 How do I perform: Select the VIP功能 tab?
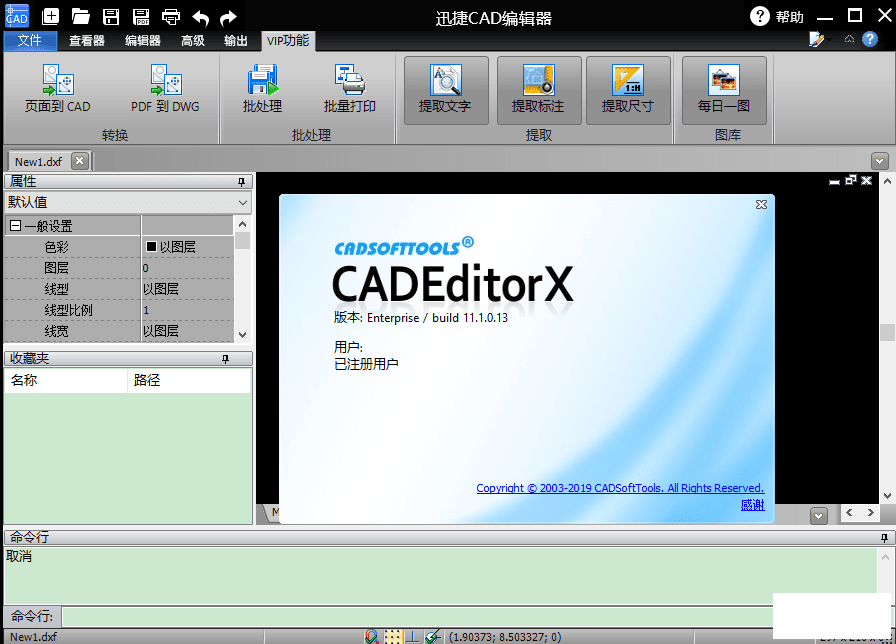pos(288,41)
